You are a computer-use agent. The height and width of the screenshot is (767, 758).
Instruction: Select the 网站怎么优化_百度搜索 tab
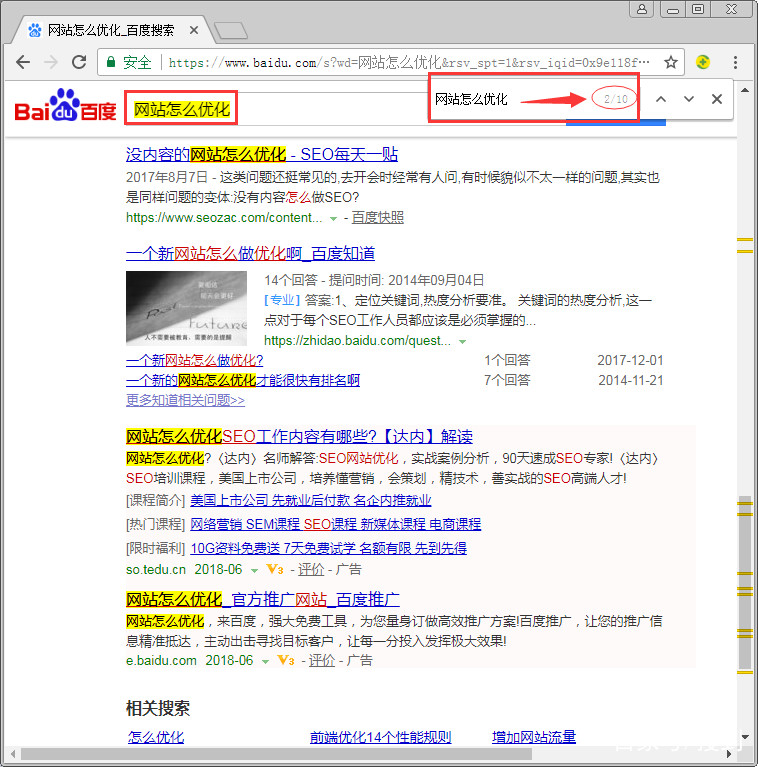110,30
